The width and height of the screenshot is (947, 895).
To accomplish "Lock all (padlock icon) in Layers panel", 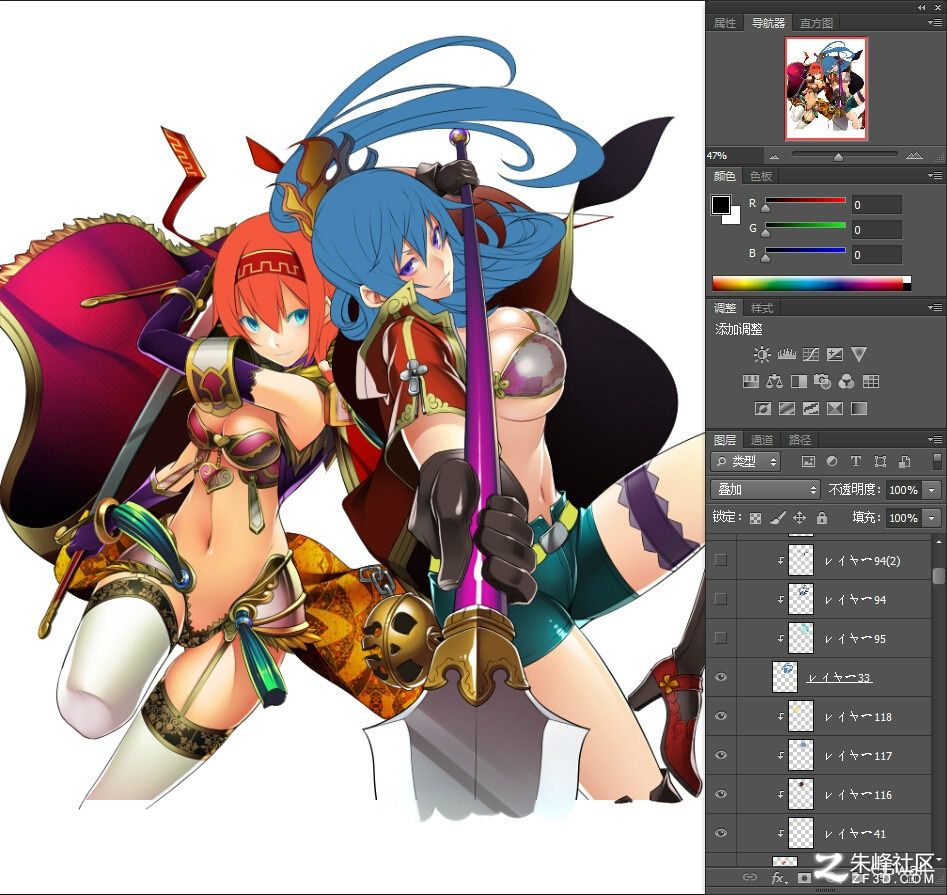I will coord(821,518).
